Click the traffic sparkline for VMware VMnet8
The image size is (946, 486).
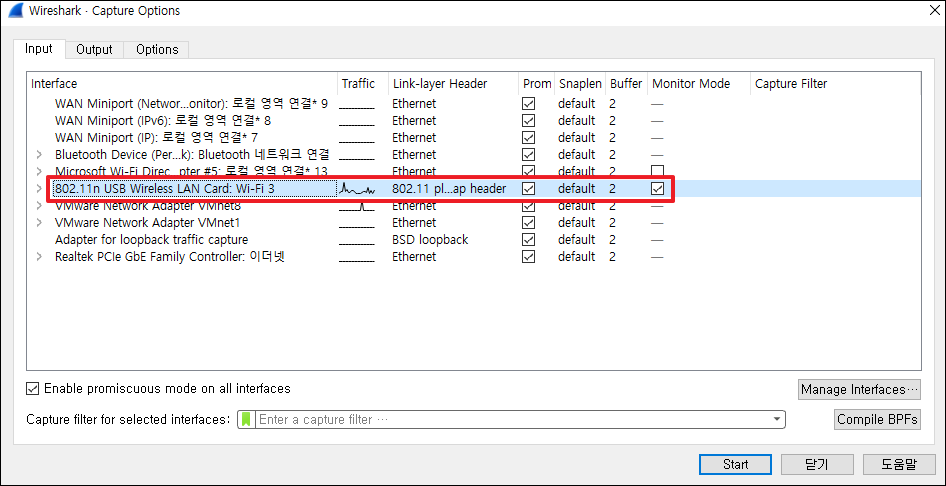(357, 206)
